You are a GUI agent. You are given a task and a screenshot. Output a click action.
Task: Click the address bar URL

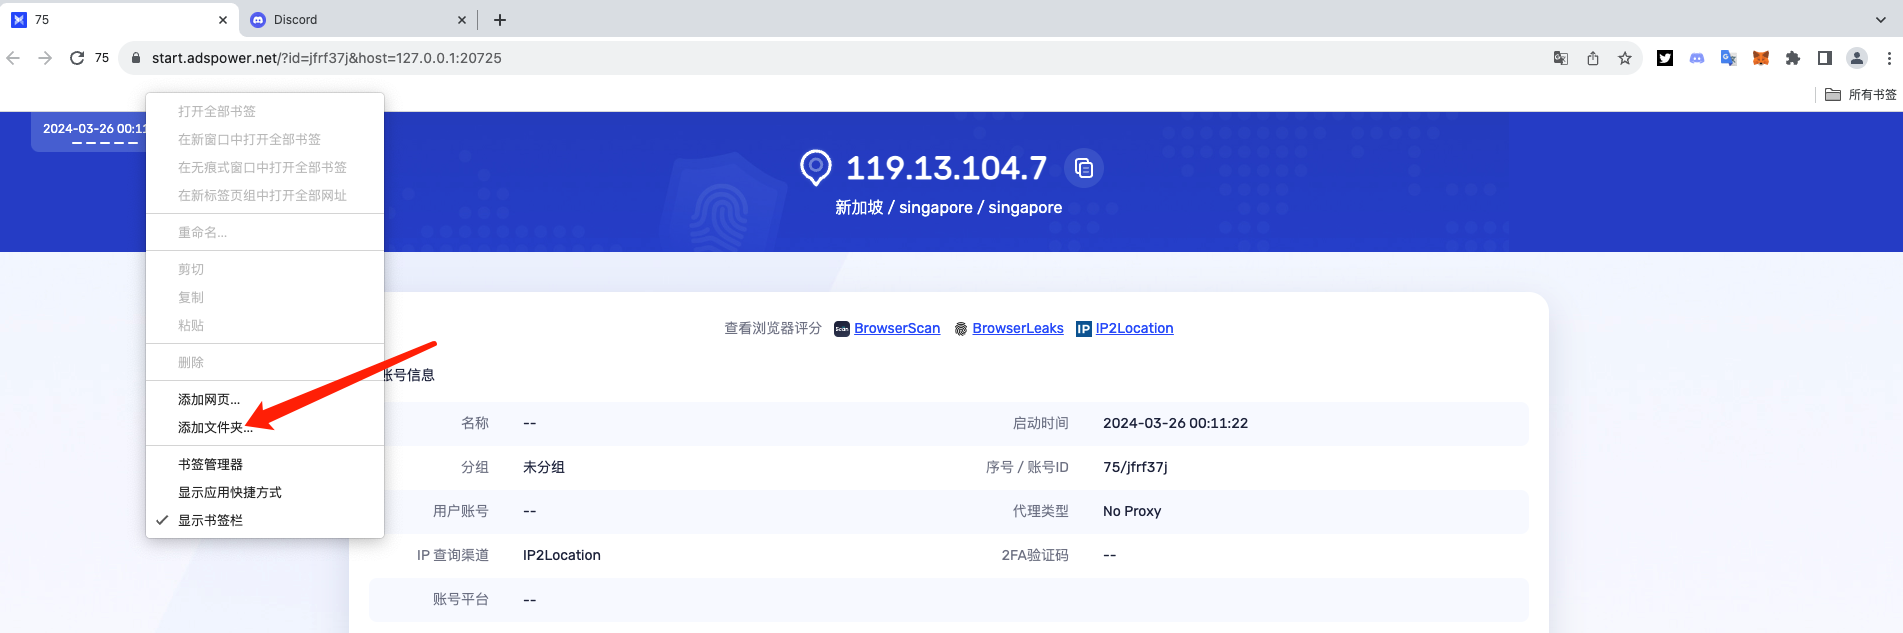[x=327, y=58]
